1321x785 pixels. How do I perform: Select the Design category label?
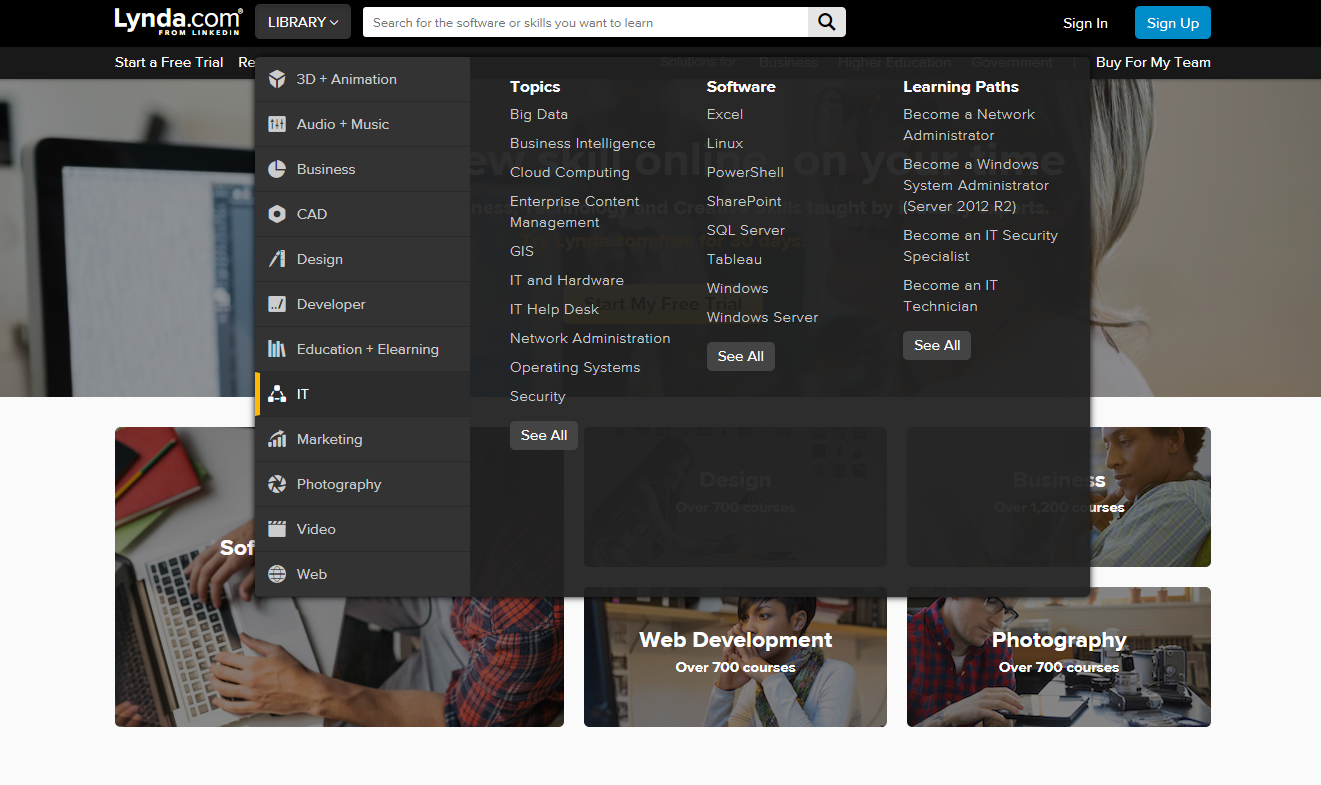320,259
